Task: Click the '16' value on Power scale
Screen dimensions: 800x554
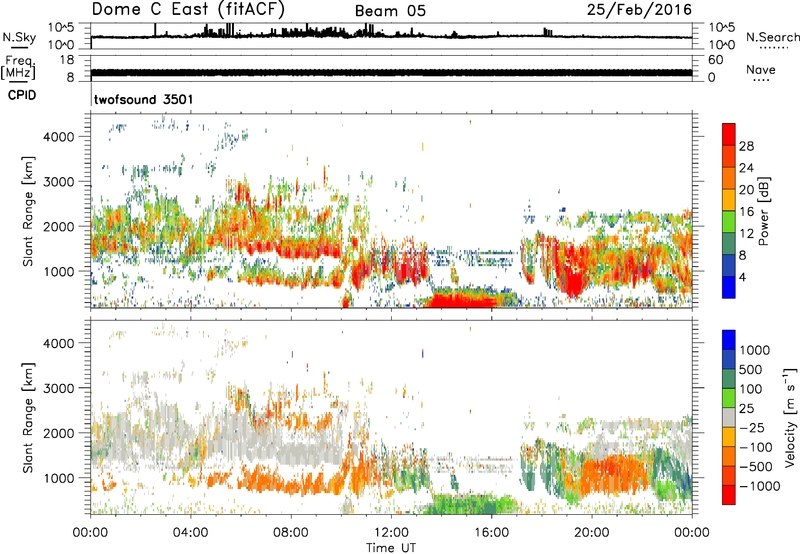Action: coord(746,212)
